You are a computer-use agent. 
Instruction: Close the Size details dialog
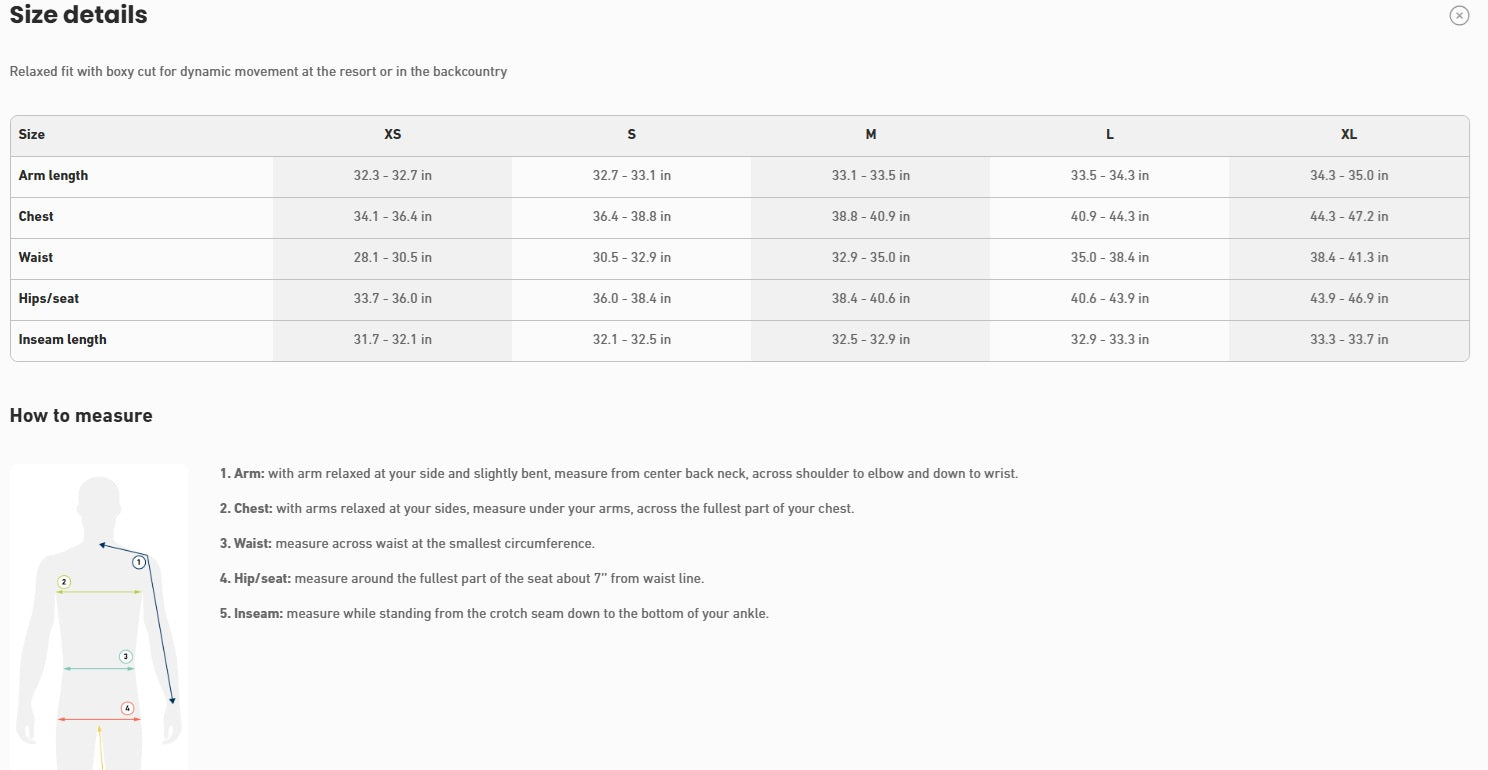(1459, 16)
